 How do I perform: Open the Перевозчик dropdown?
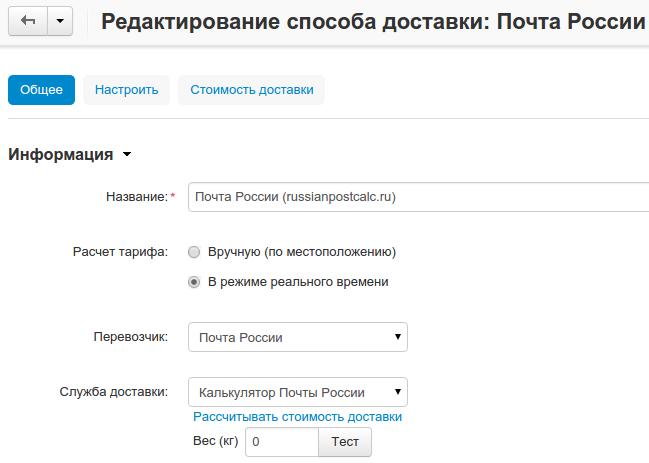(x=298, y=337)
